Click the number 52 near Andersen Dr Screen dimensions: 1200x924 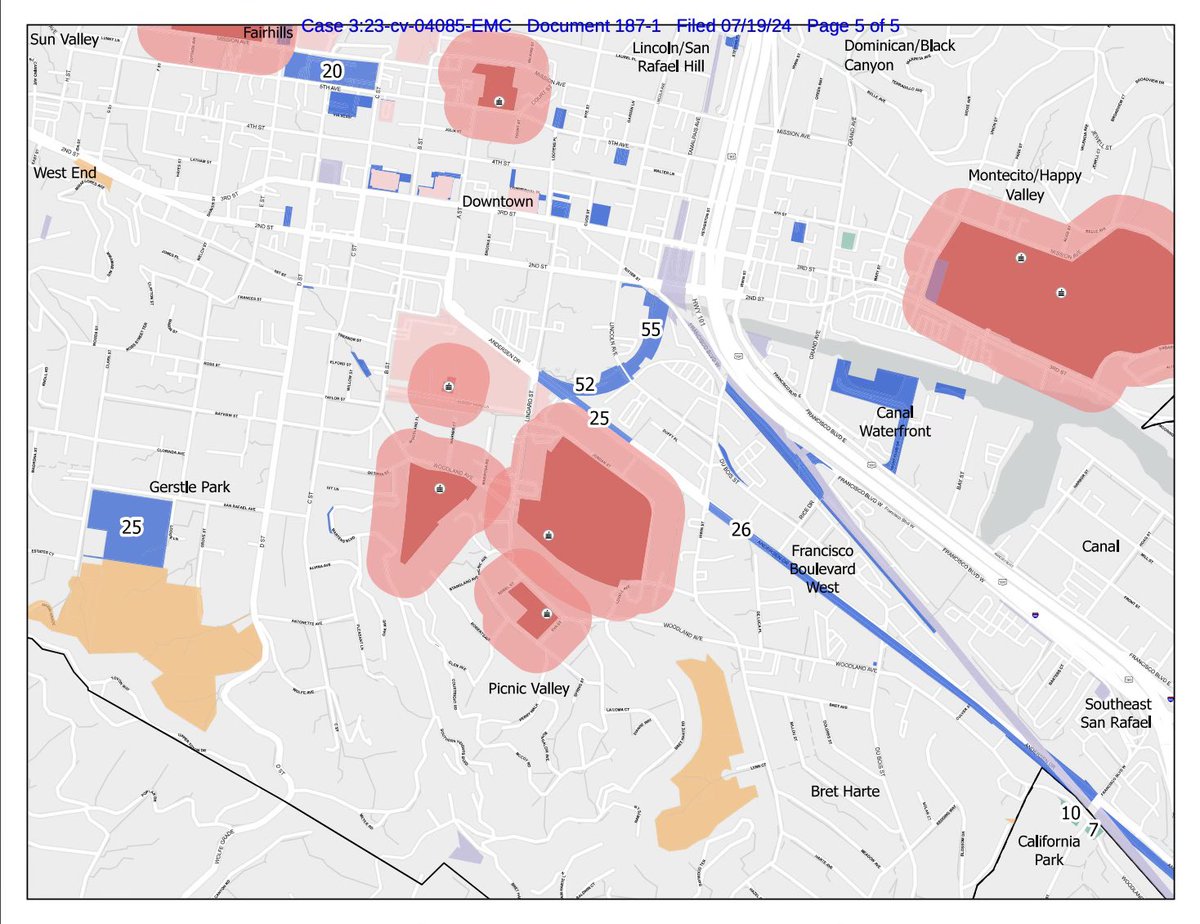point(585,385)
